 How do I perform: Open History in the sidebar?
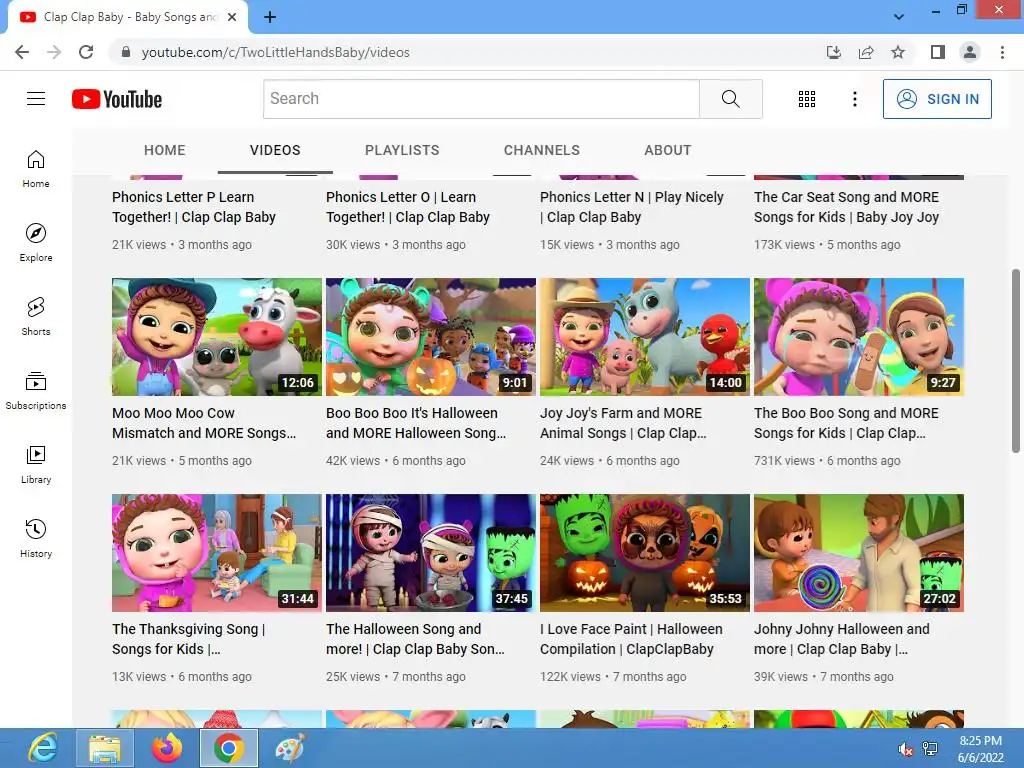(x=36, y=537)
